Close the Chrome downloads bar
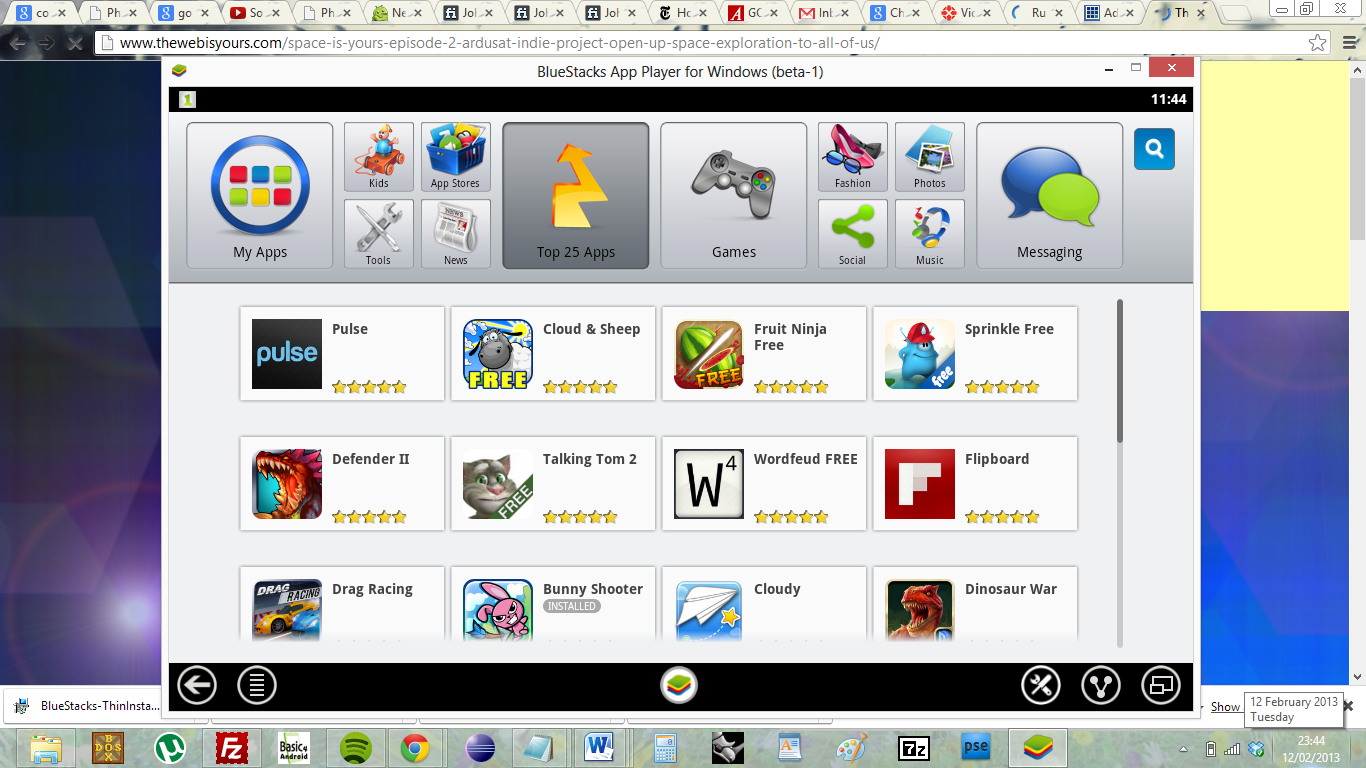 1348,706
